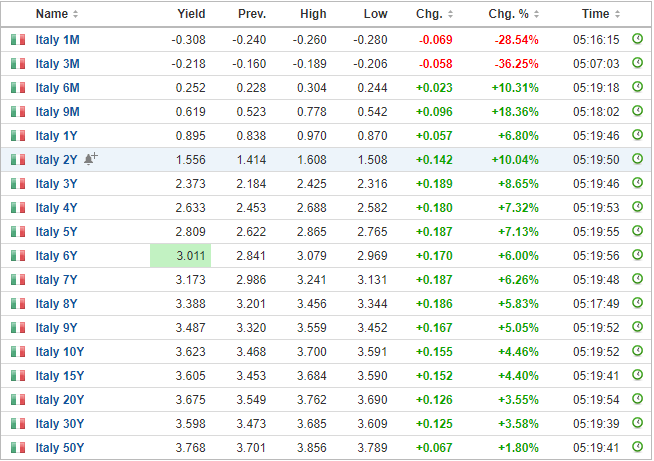
Task: Click the clock icon in Italy 3M row
Action: pyautogui.click(x=637, y=63)
